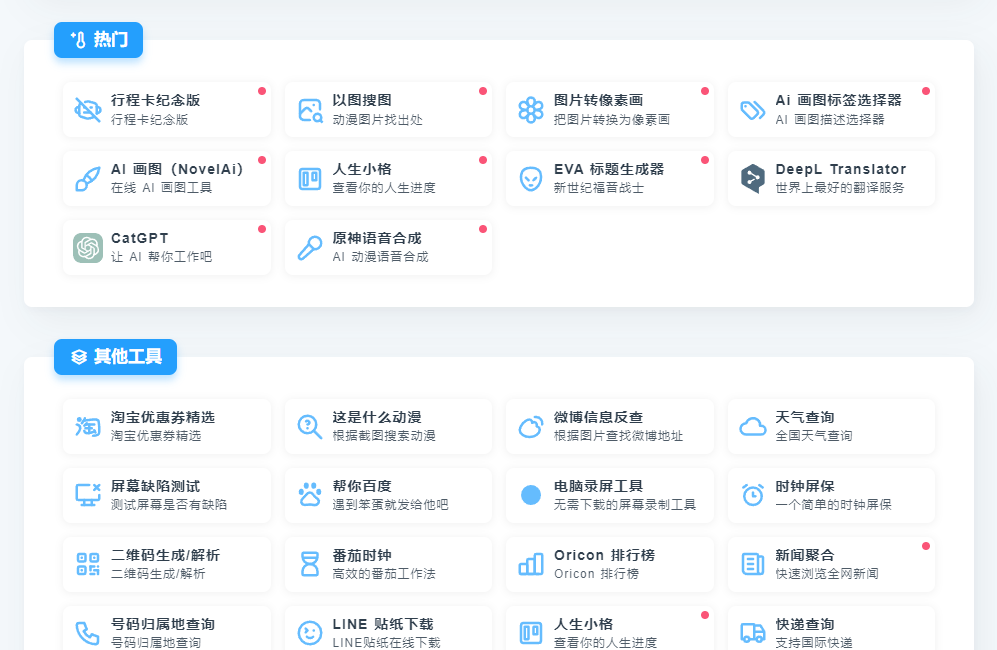
Task: Open the 人生小格 tool in 热门 section
Action: [x=388, y=178]
